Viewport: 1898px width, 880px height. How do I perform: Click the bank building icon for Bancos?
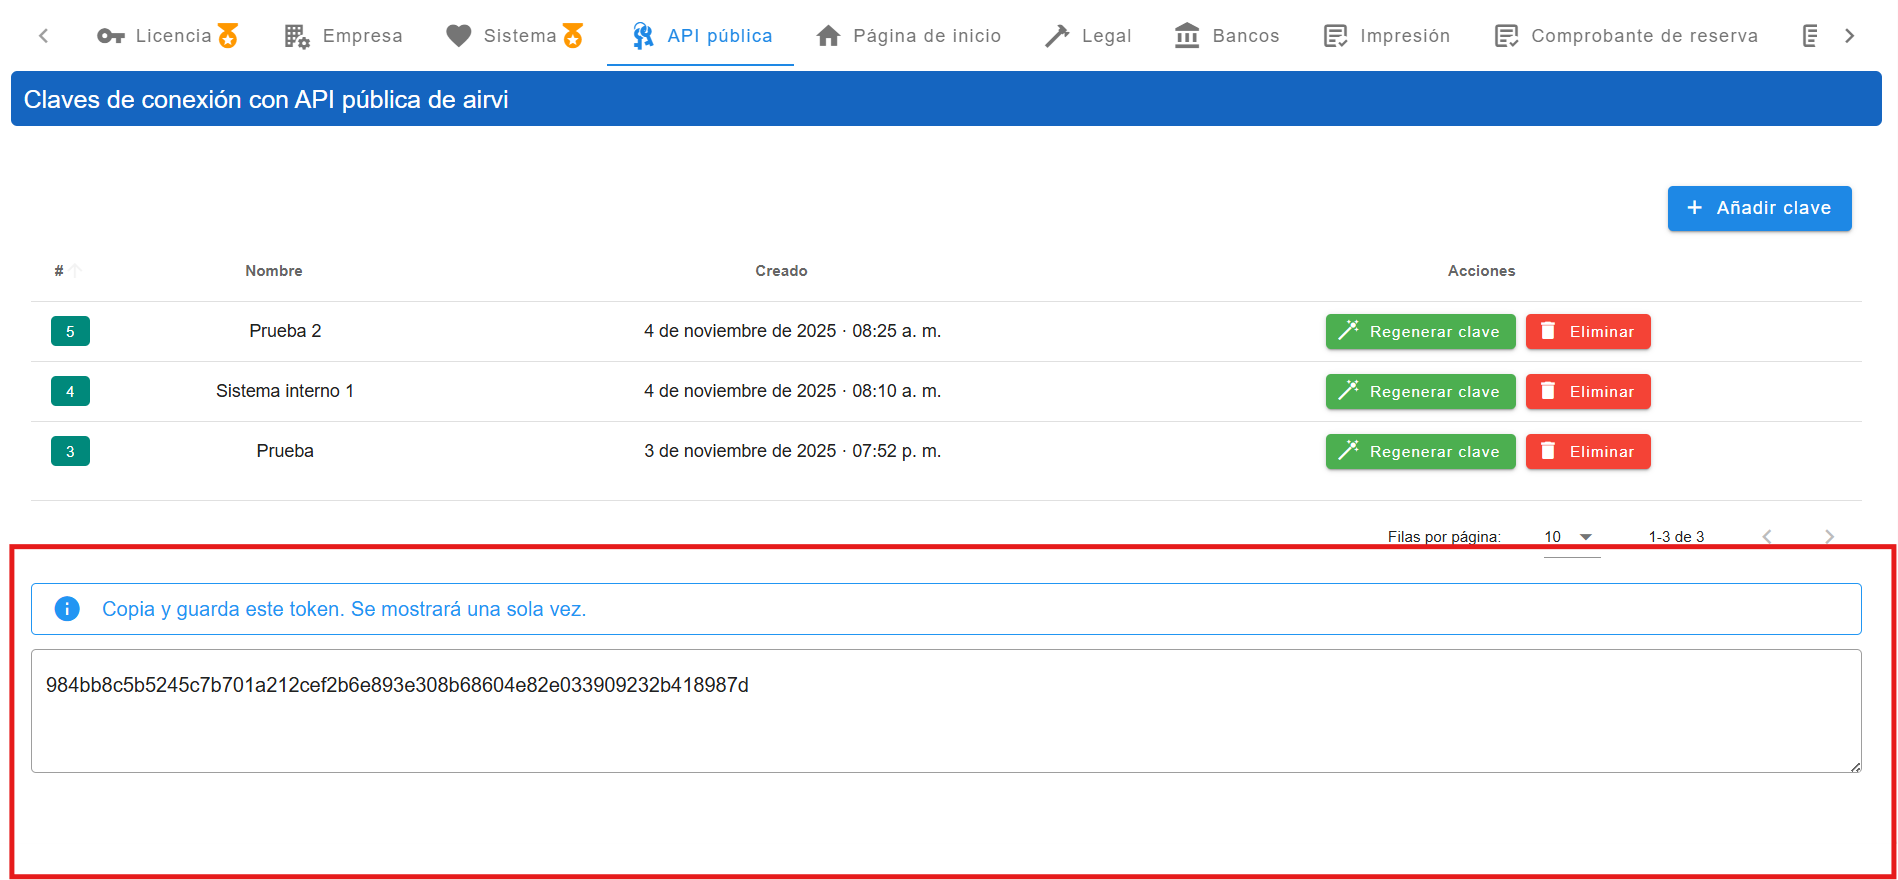tap(1187, 36)
